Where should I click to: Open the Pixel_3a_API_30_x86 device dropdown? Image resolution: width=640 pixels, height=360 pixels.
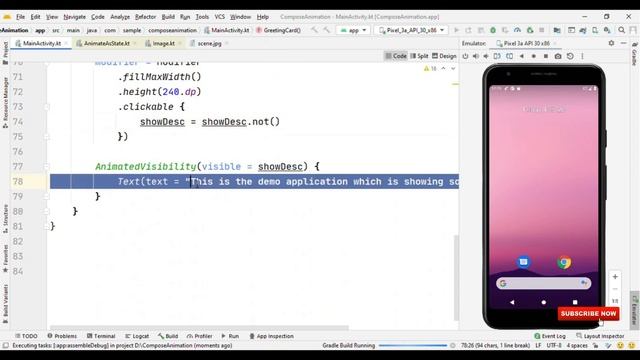[411, 30]
